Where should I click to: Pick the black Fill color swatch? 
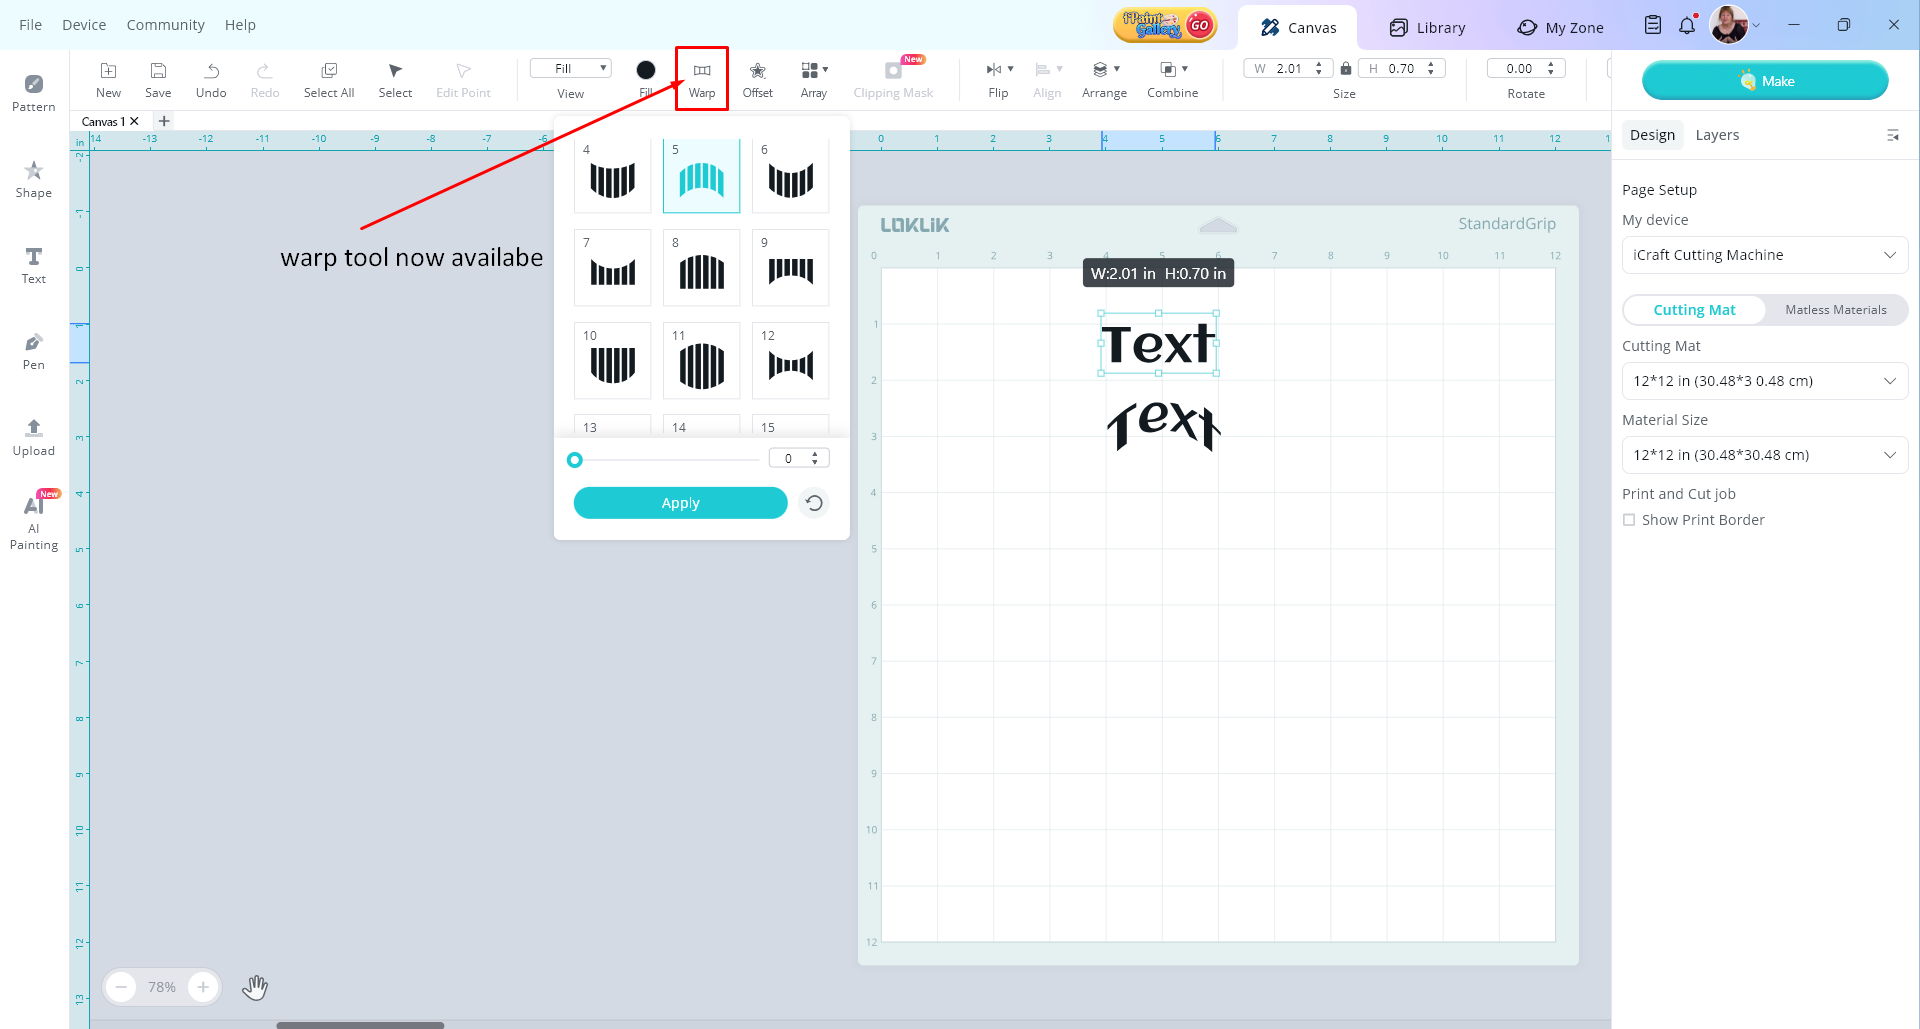[646, 70]
